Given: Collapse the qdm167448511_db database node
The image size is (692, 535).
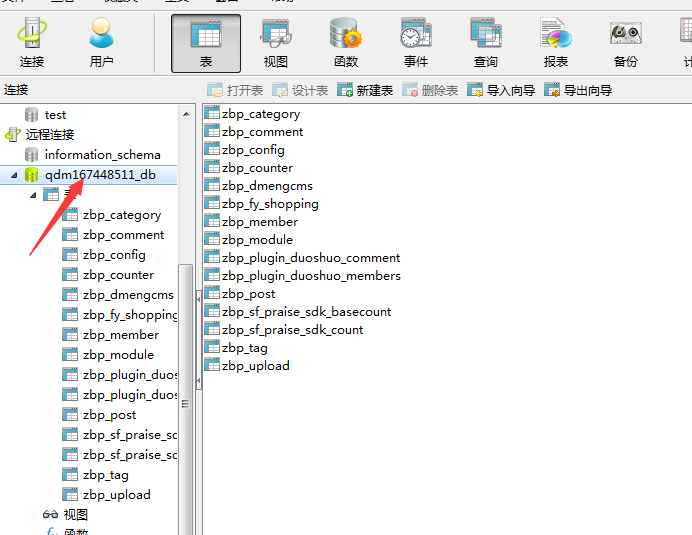Looking at the screenshot, I should tap(14, 175).
